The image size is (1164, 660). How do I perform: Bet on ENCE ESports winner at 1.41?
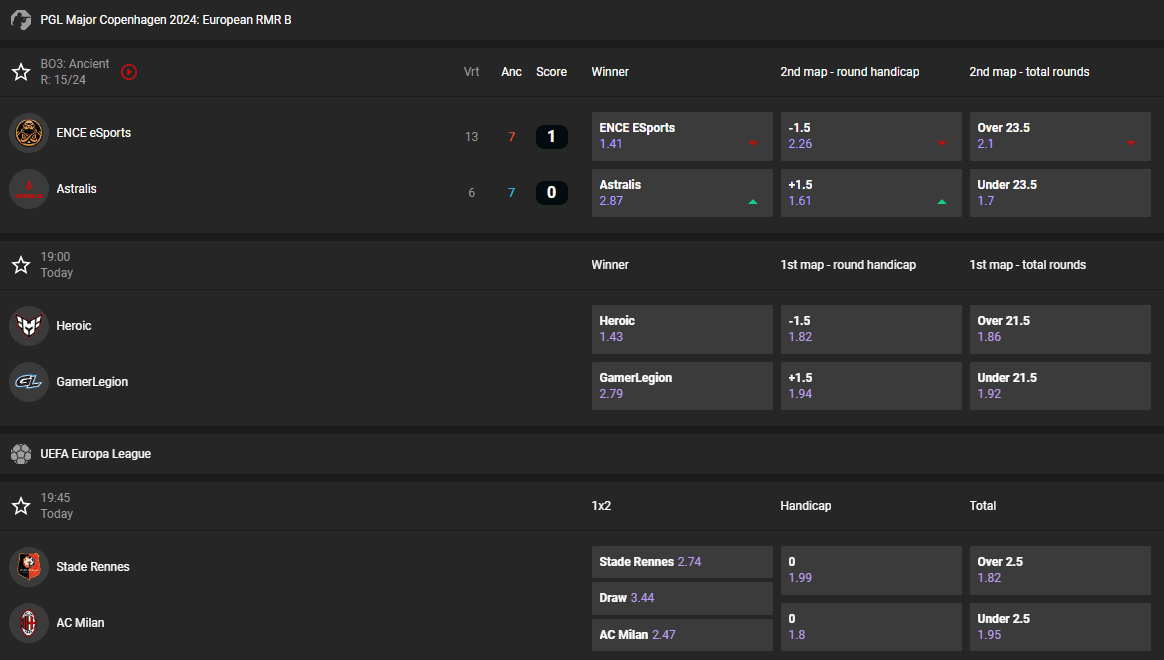(x=682, y=137)
